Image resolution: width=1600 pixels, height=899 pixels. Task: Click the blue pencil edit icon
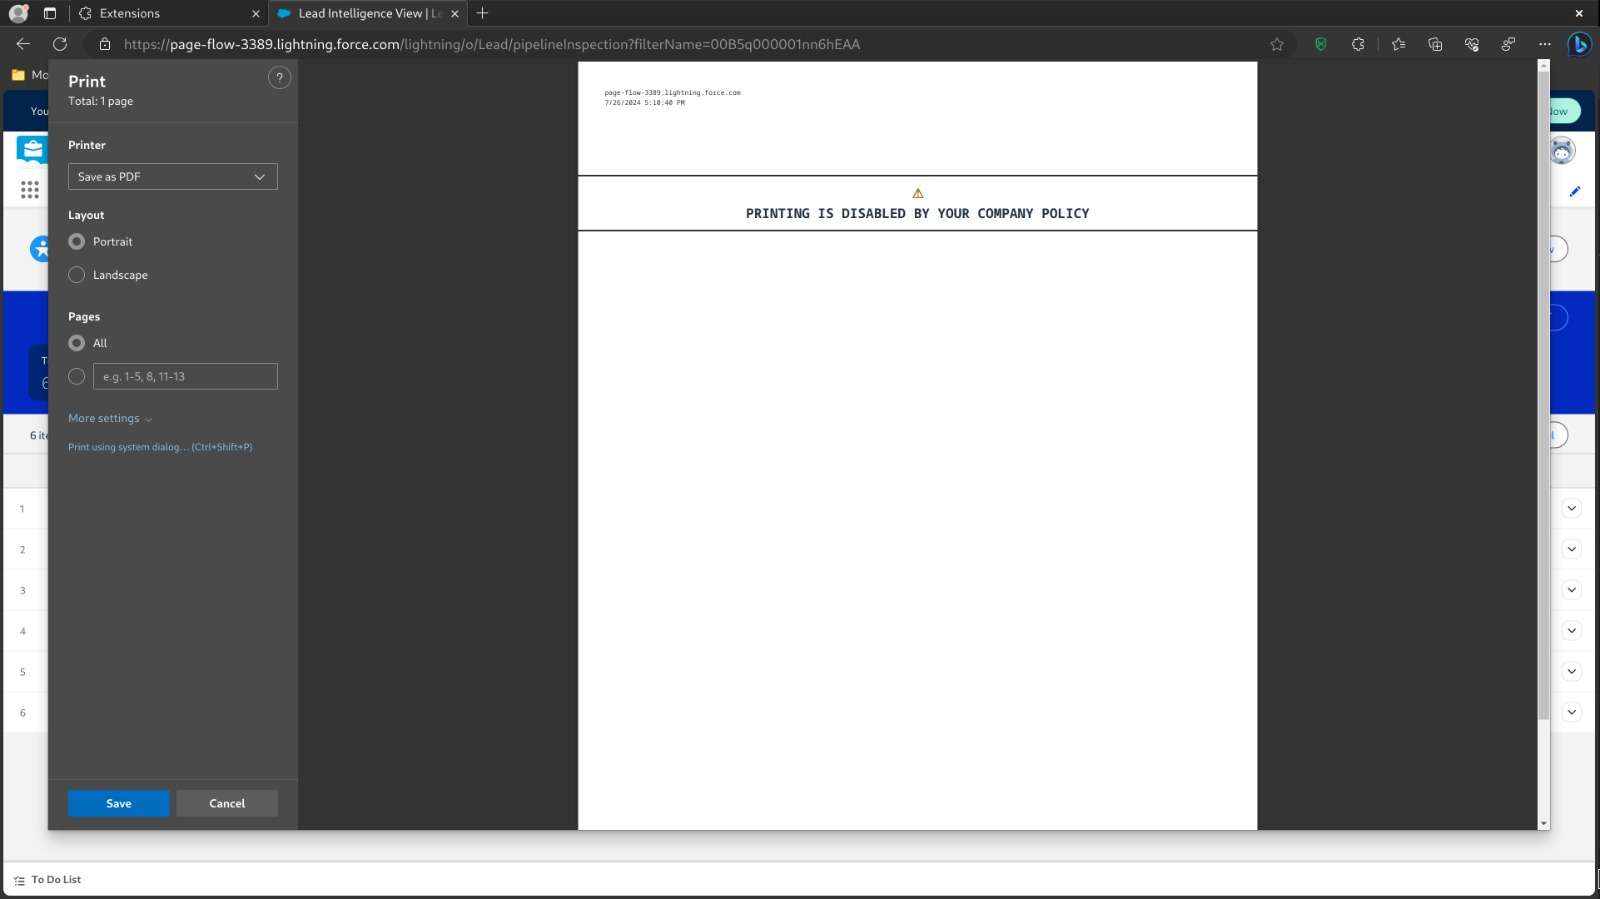[x=1575, y=191]
